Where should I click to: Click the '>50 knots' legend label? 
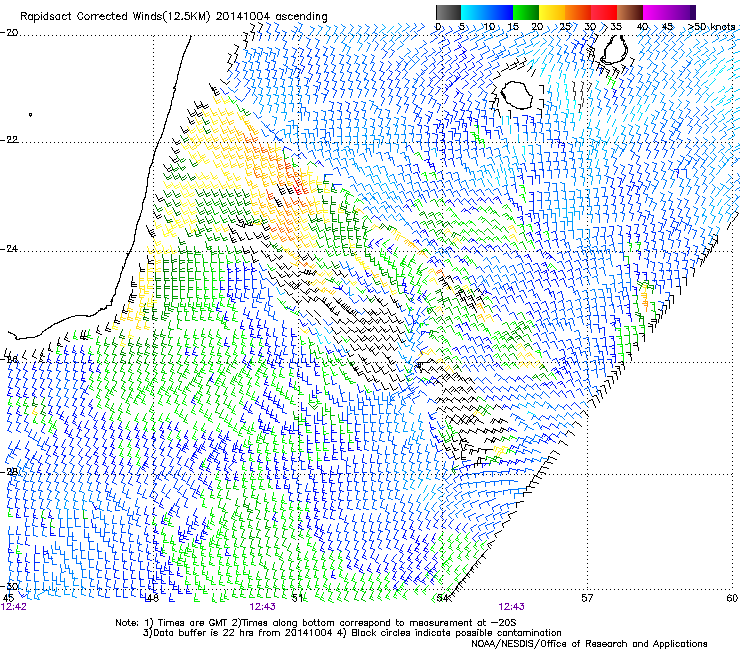(x=711, y=27)
